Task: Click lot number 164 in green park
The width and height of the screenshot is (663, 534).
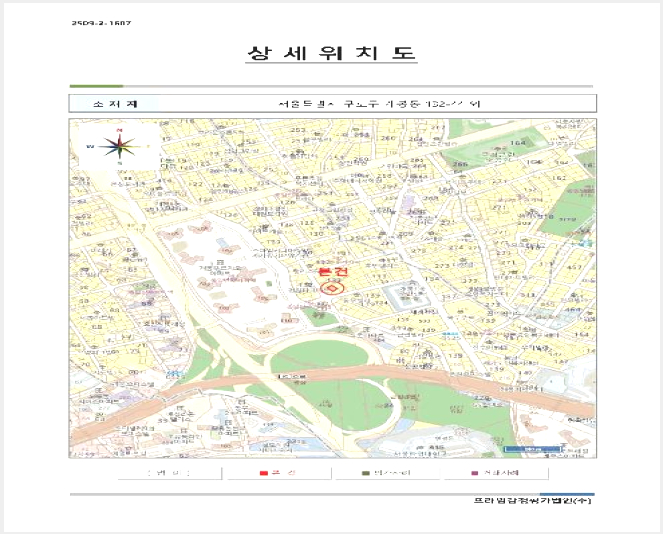Action: point(517,142)
